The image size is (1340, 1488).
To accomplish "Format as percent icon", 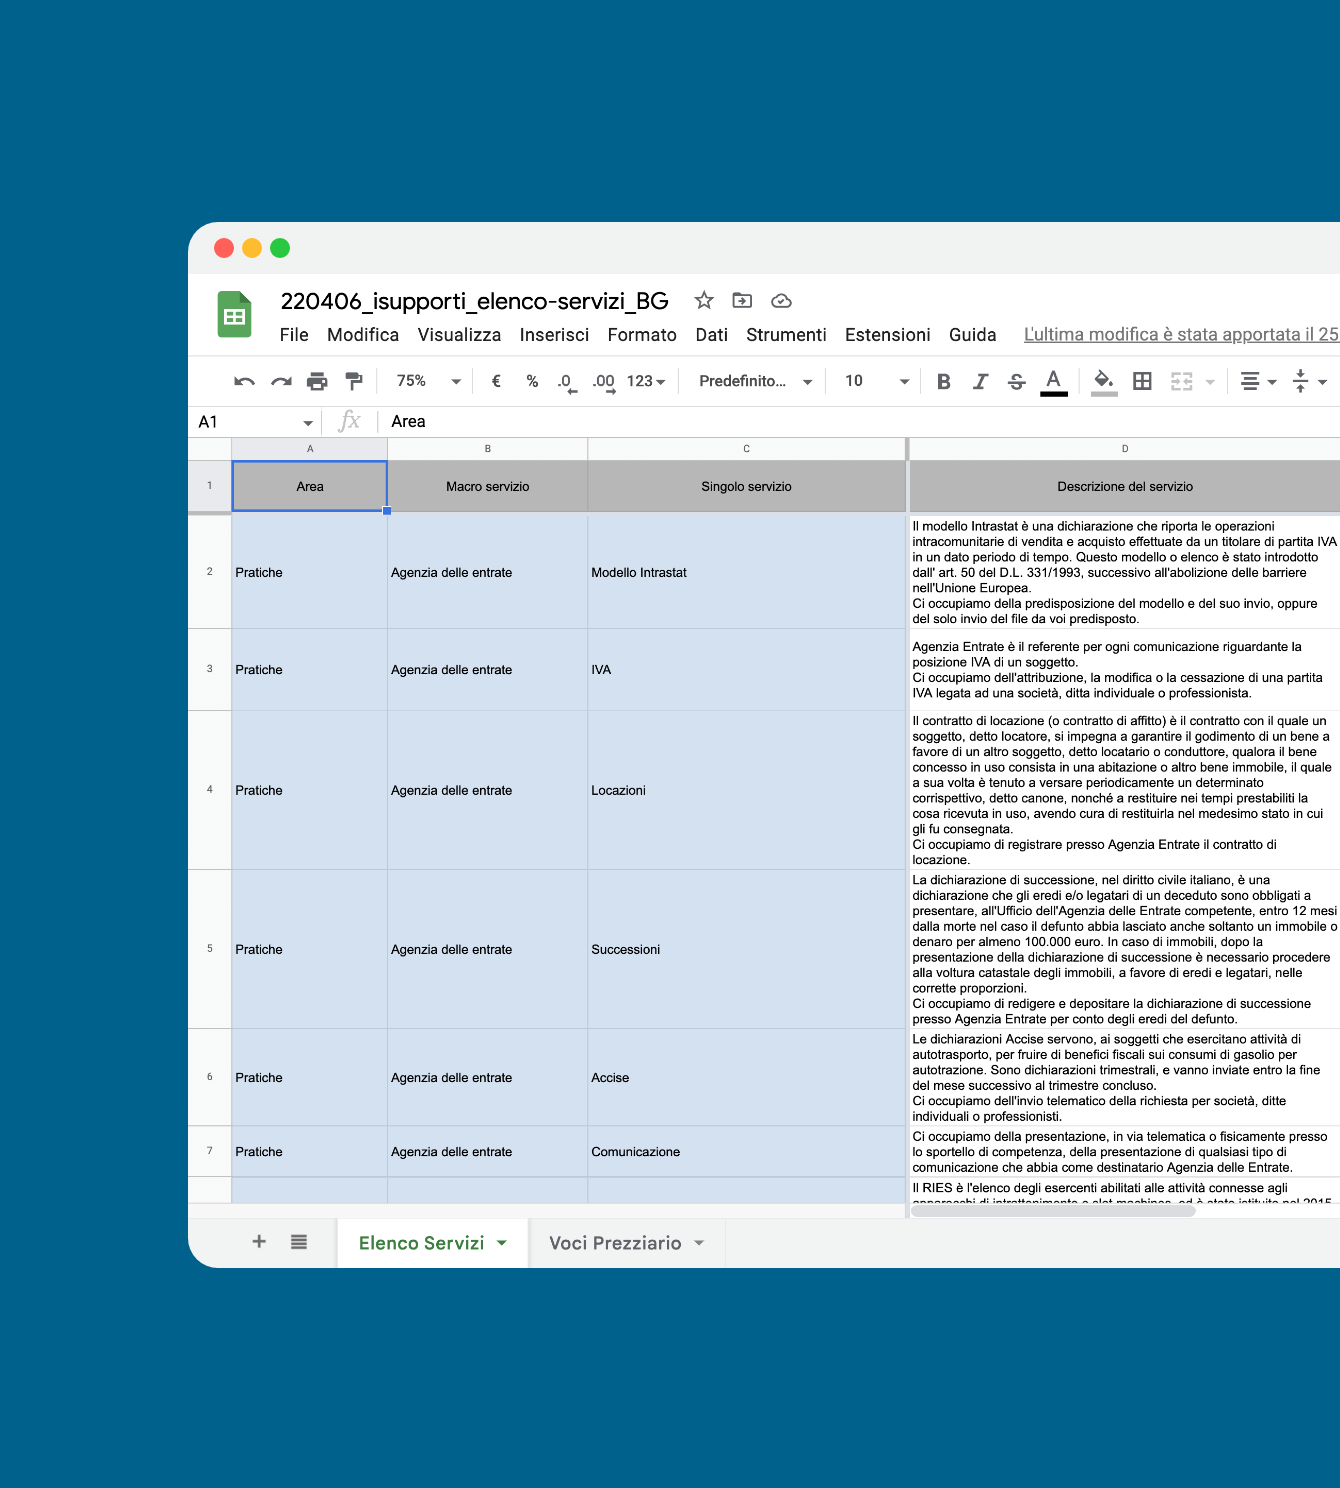I will [532, 381].
